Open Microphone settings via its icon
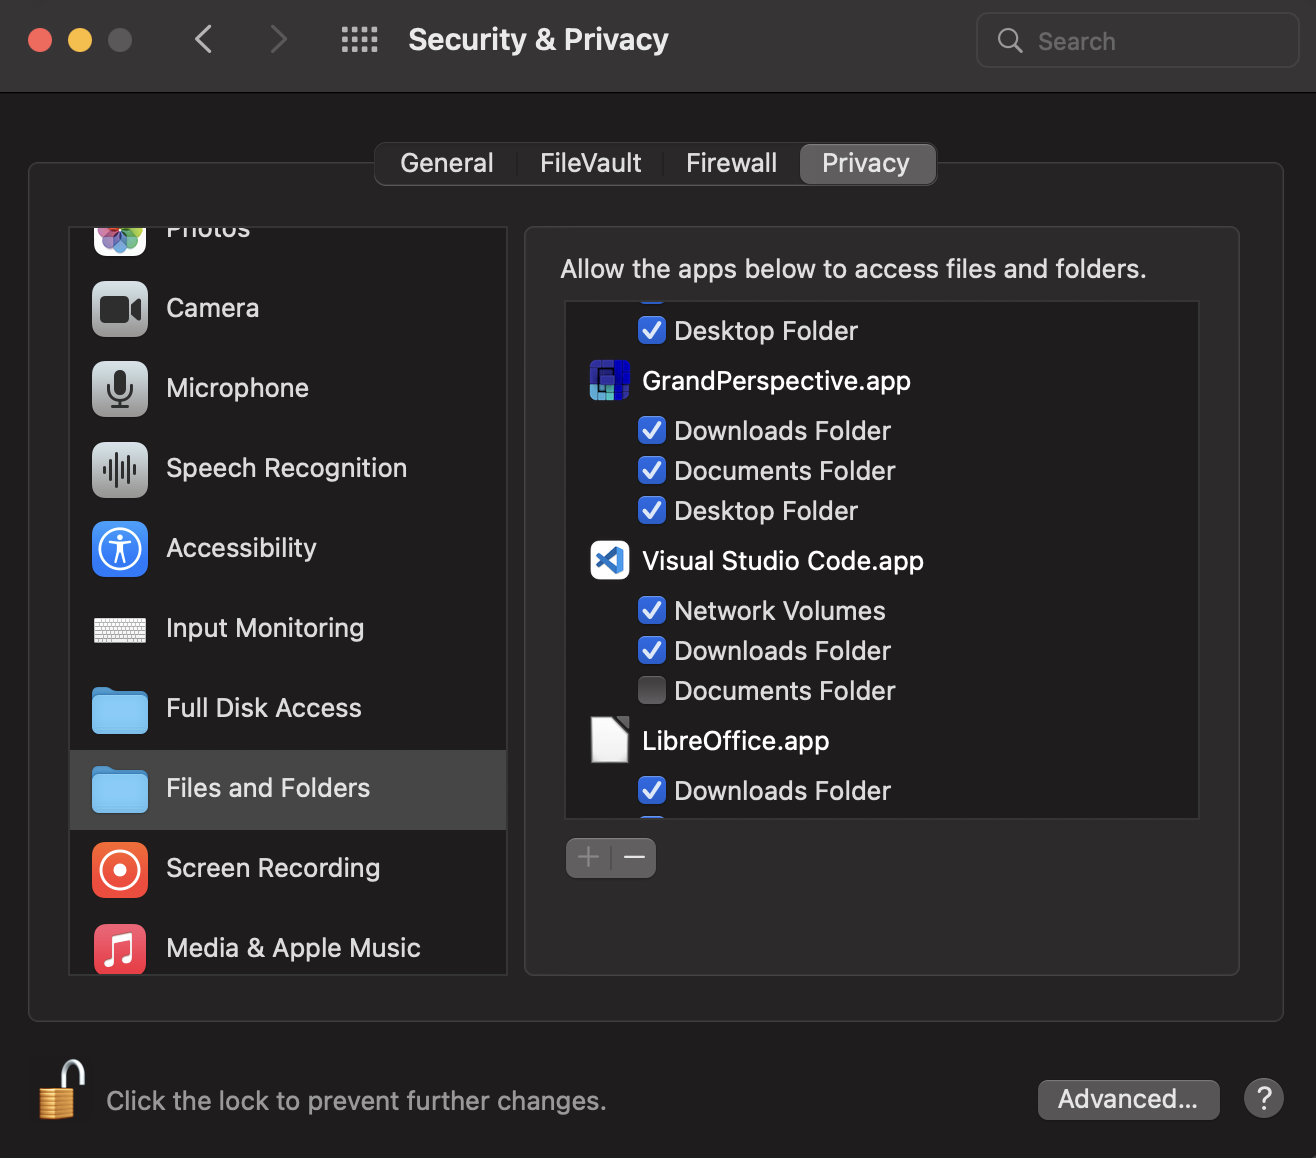The width and height of the screenshot is (1316, 1158). coord(119,389)
